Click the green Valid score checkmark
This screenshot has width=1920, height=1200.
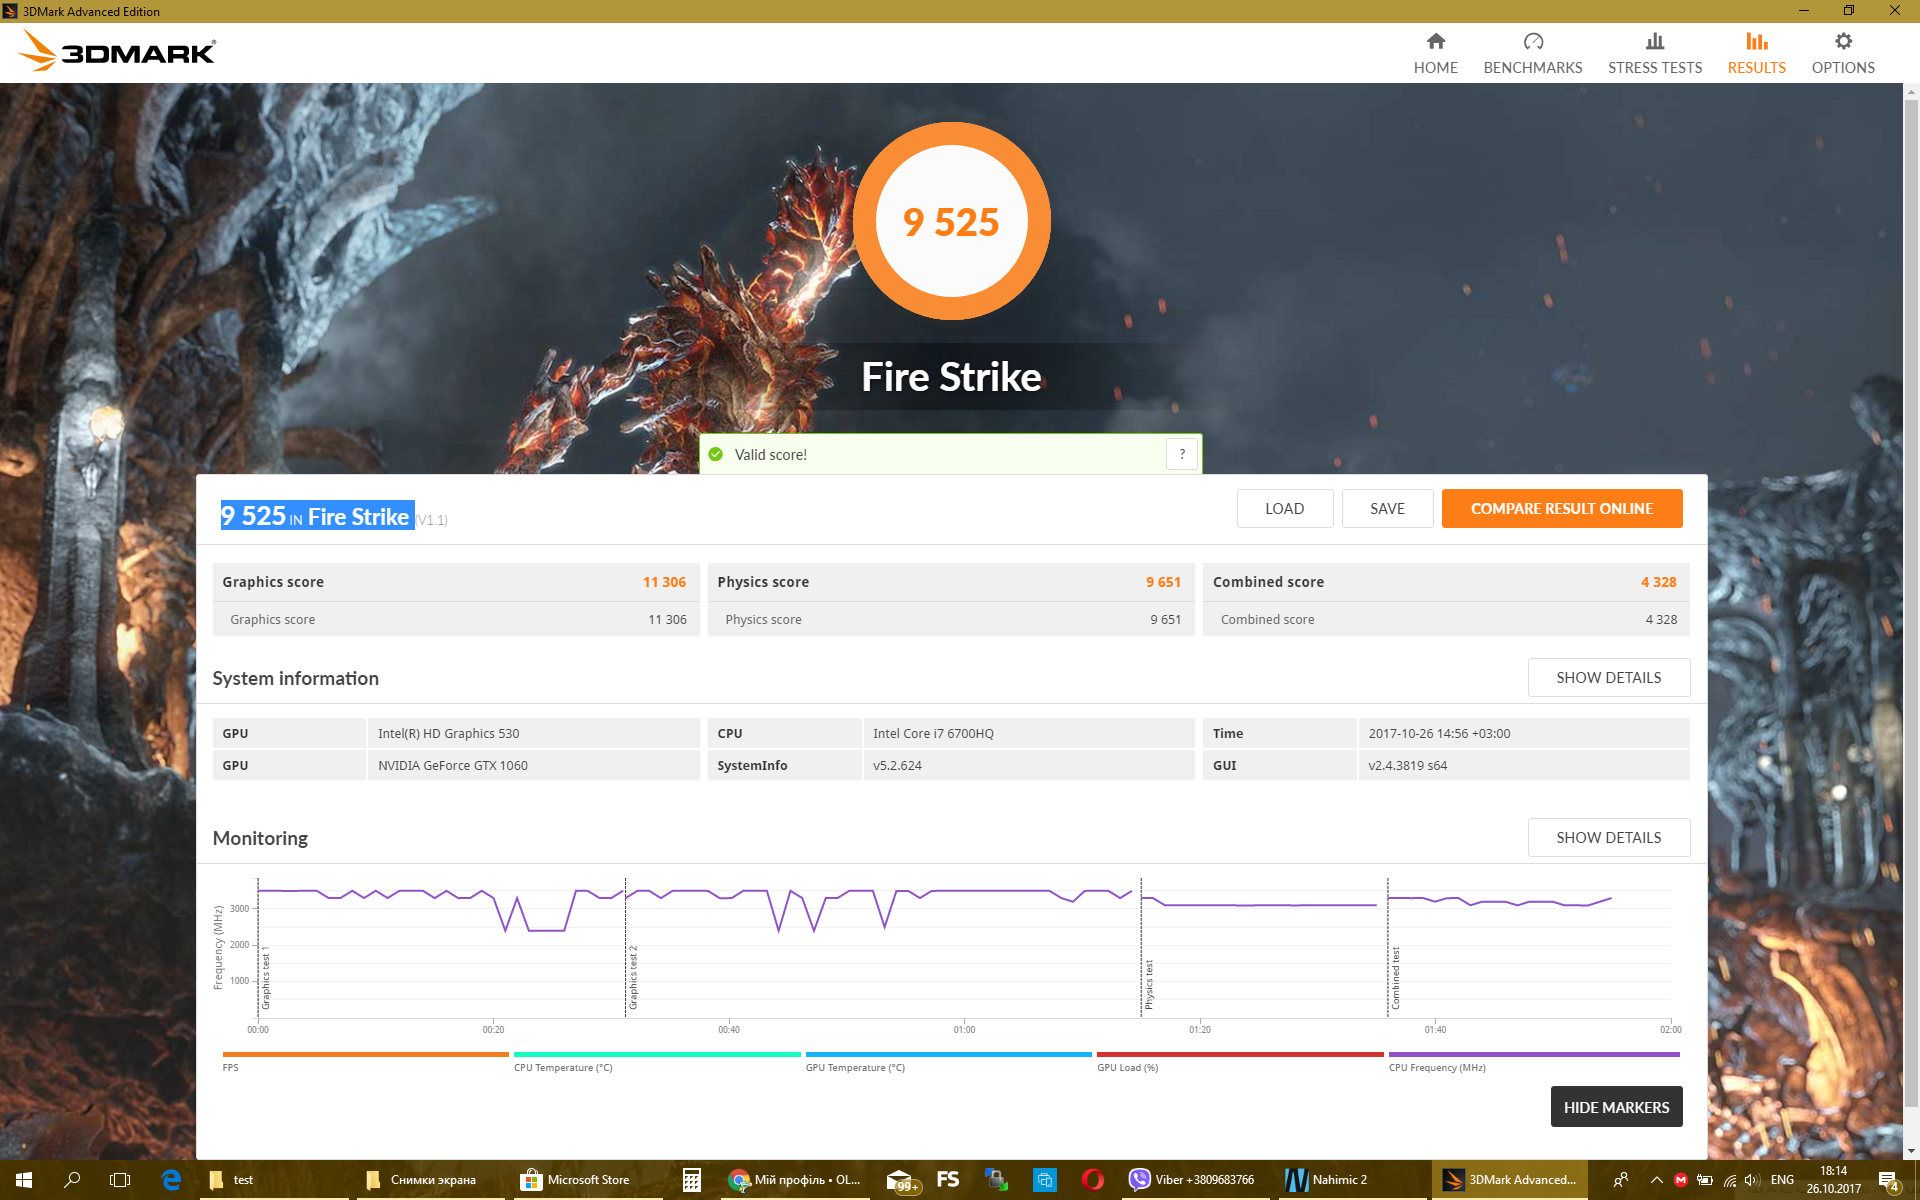tap(716, 454)
